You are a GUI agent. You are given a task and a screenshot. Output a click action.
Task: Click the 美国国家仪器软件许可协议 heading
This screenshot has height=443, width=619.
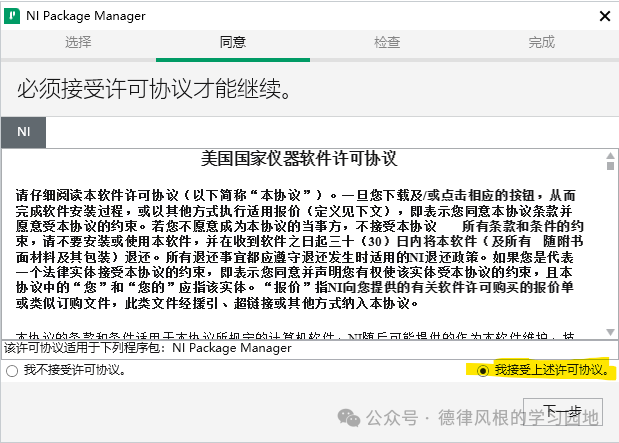299,159
